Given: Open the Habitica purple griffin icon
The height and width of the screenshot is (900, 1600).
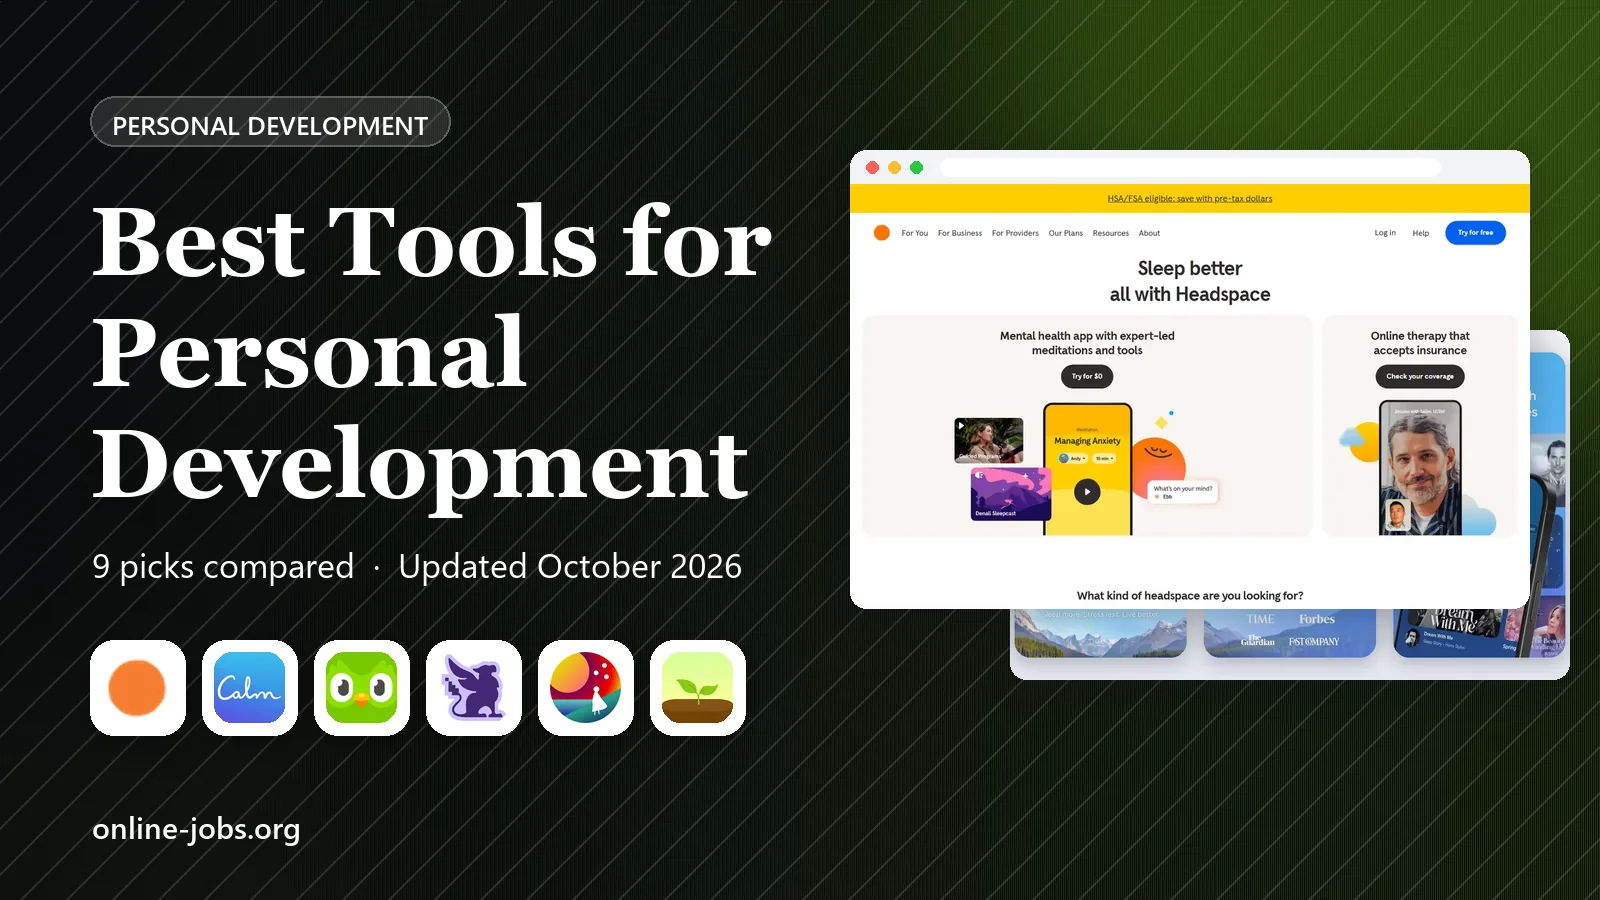Looking at the screenshot, I should pyautogui.click(x=474, y=688).
